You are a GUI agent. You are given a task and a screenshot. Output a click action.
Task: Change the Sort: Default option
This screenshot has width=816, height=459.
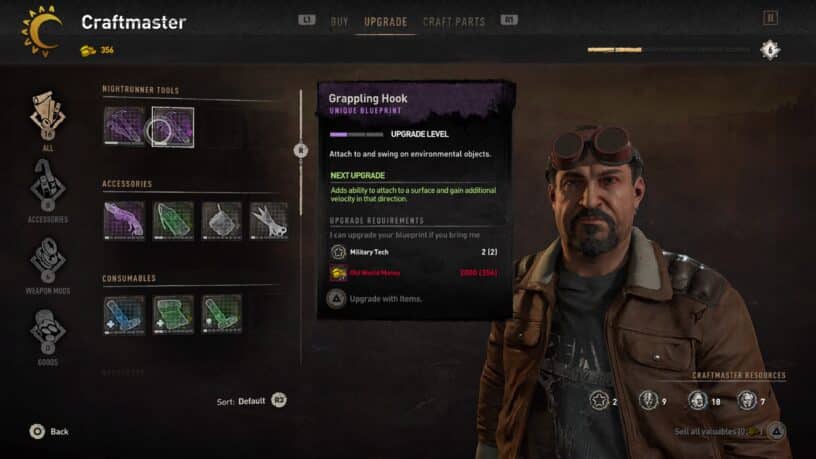pyautogui.click(x=251, y=401)
